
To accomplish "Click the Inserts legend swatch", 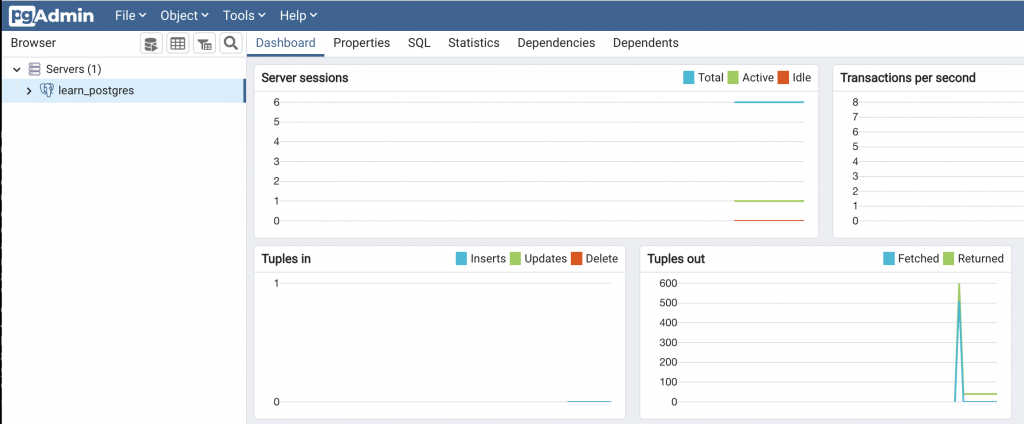I will point(462,259).
